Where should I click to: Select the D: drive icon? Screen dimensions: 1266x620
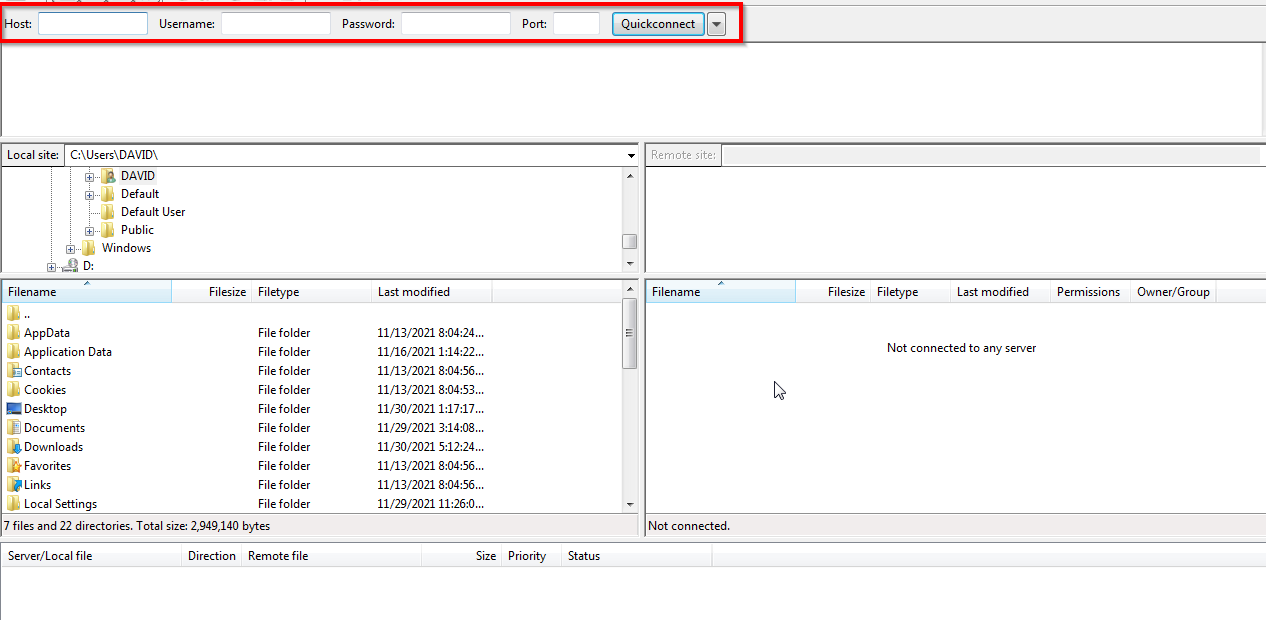[70, 265]
